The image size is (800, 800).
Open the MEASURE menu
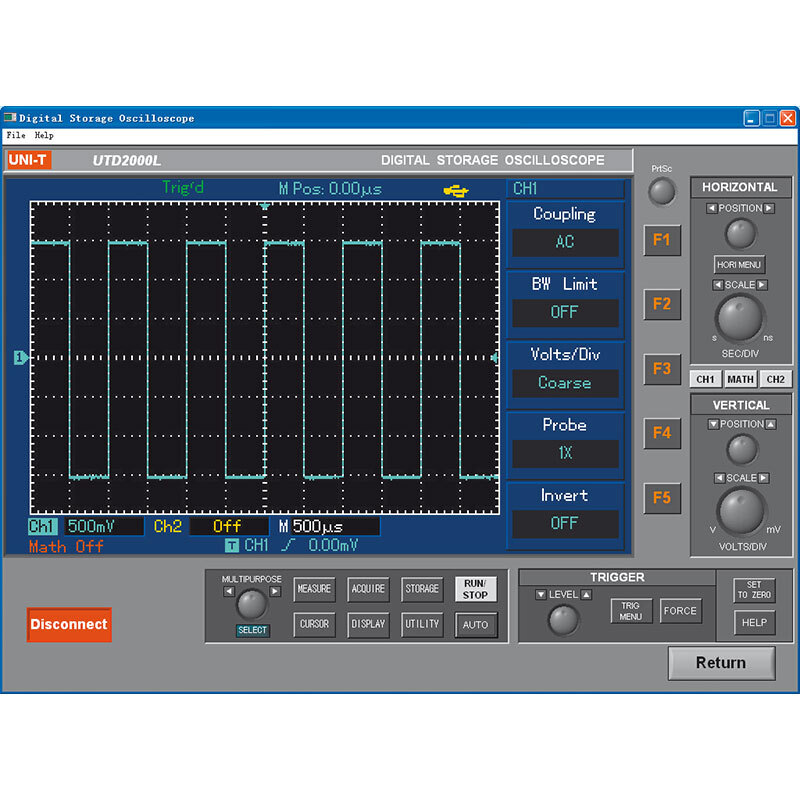tap(314, 589)
